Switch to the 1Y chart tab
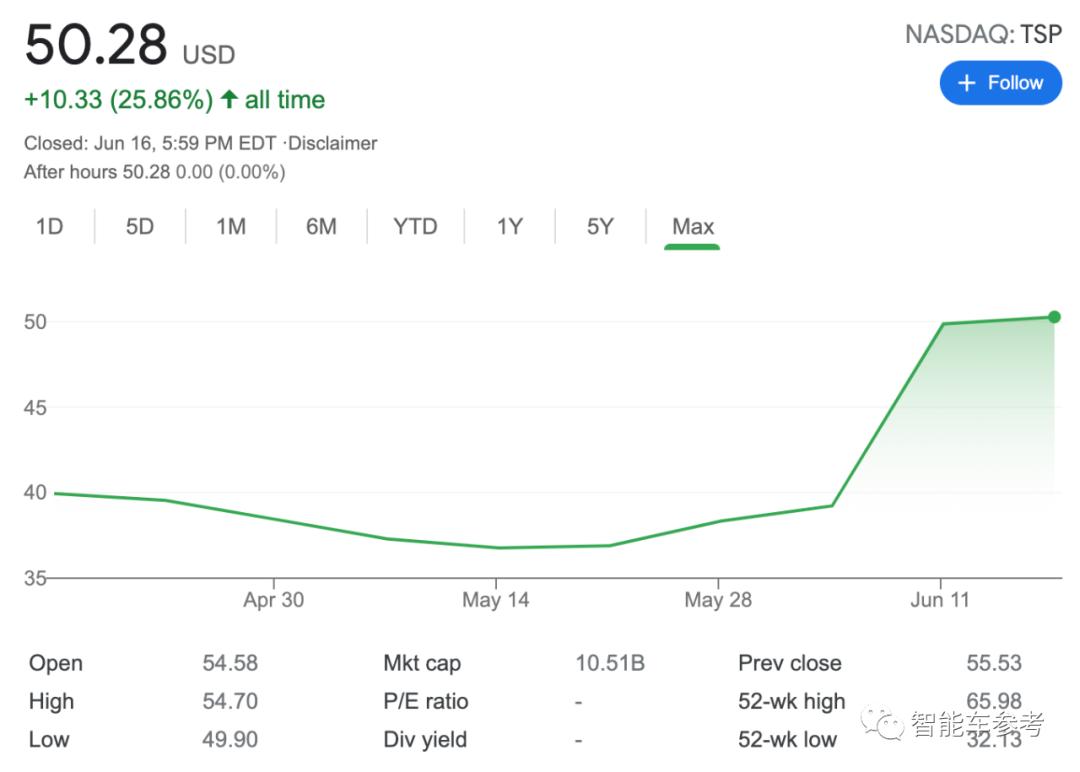 tap(510, 227)
